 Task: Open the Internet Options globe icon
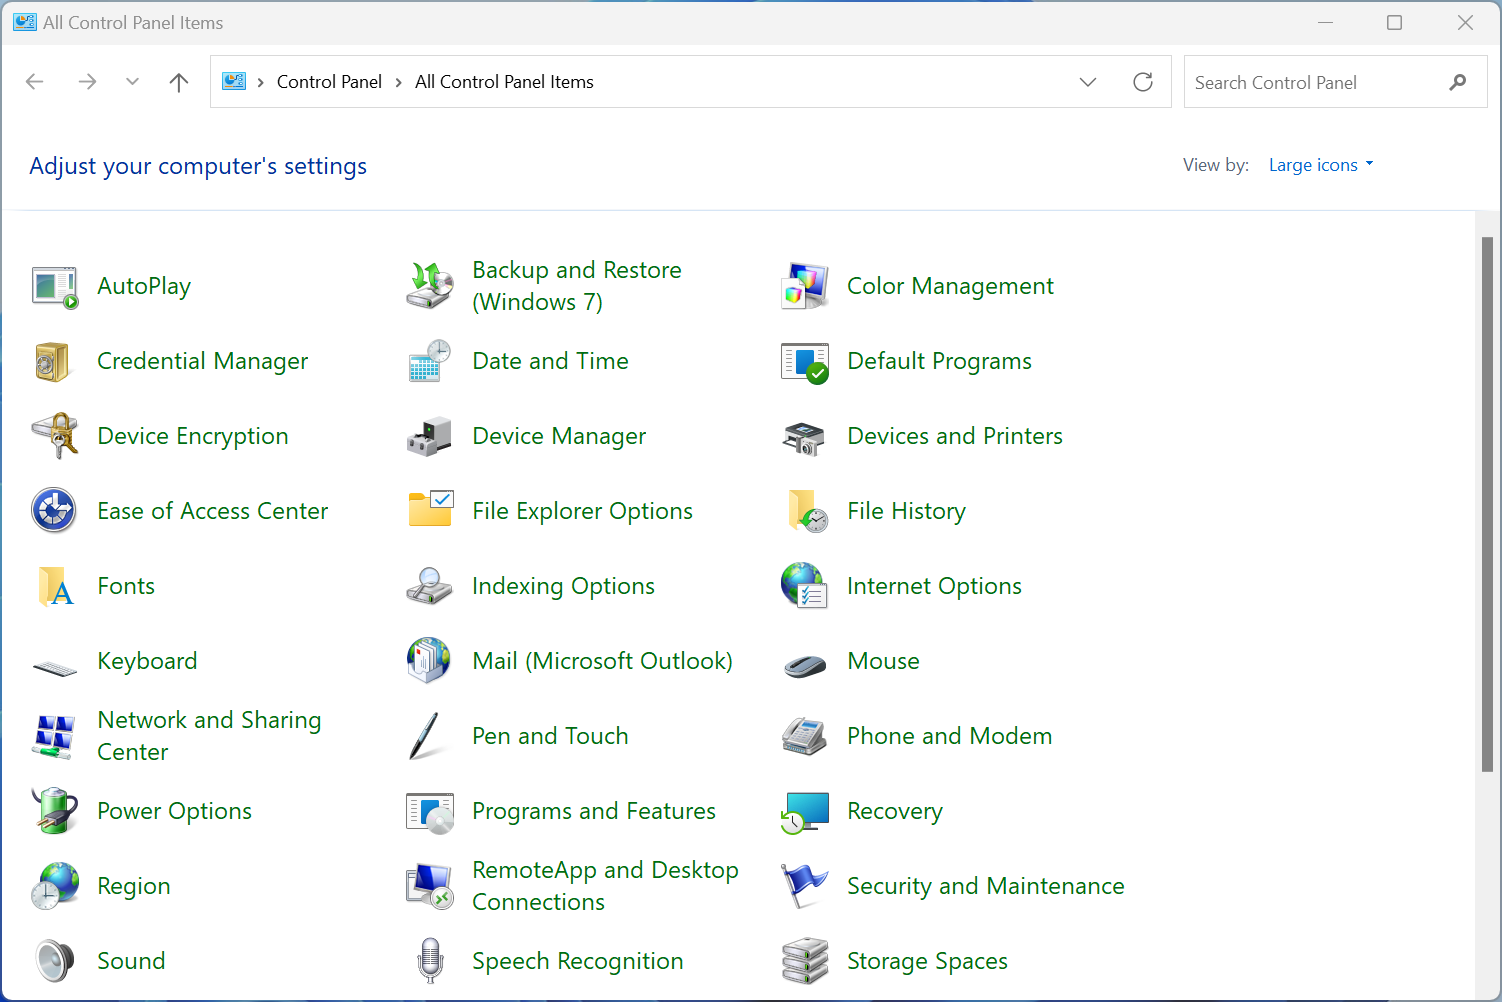(804, 586)
